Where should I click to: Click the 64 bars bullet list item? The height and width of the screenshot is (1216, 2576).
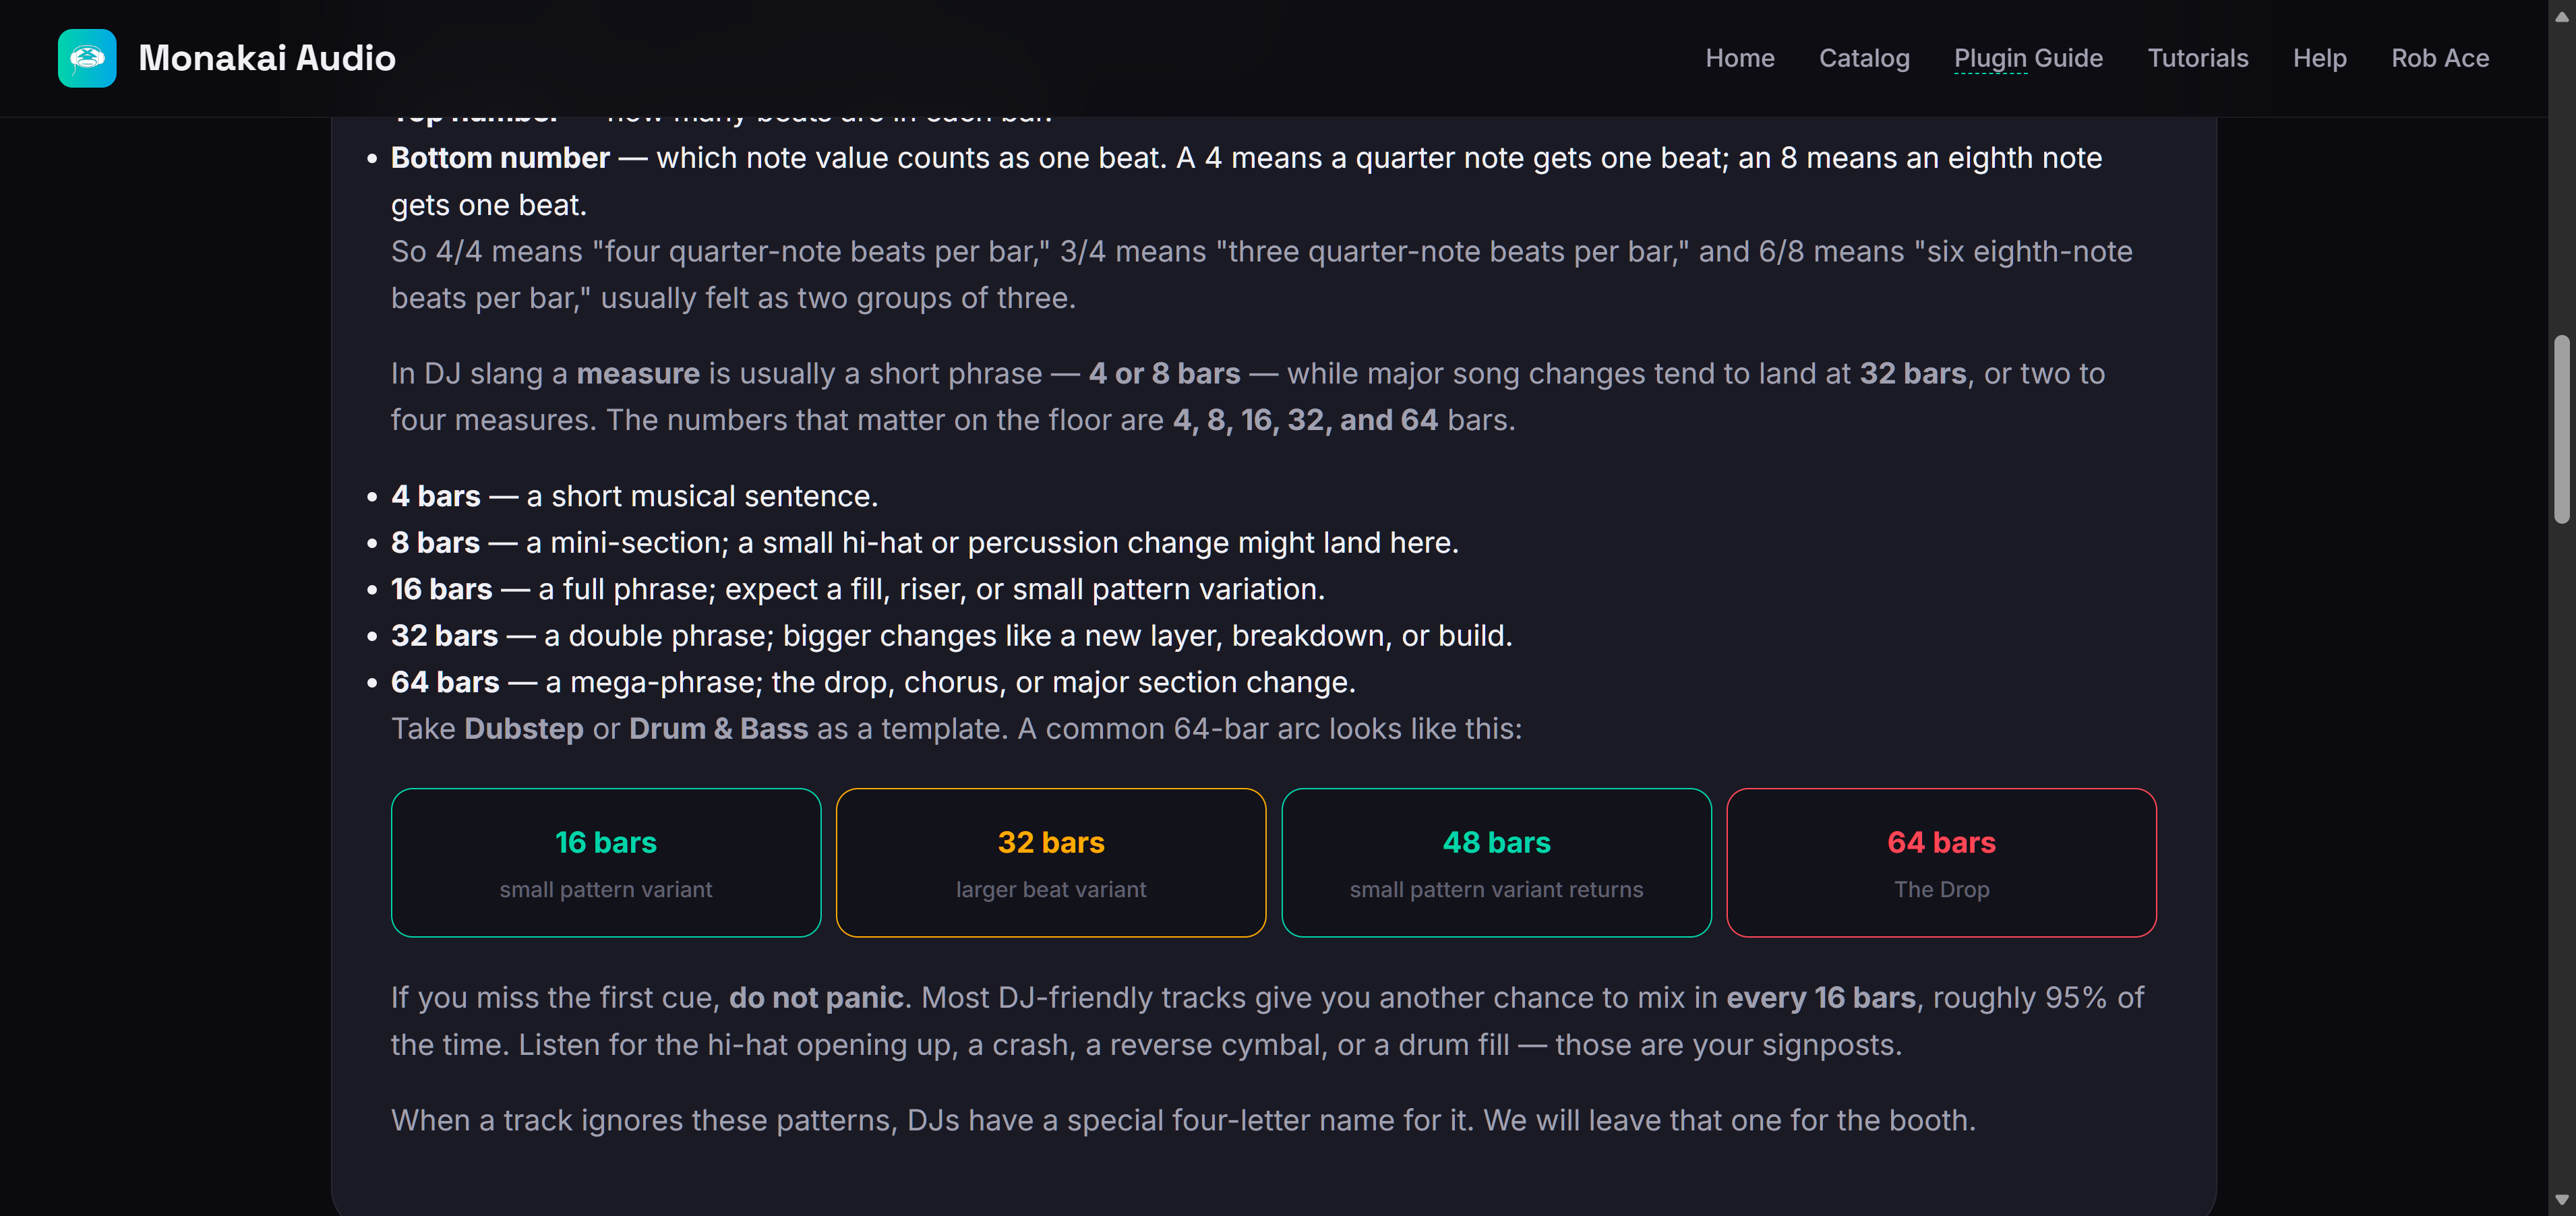pos(873,682)
